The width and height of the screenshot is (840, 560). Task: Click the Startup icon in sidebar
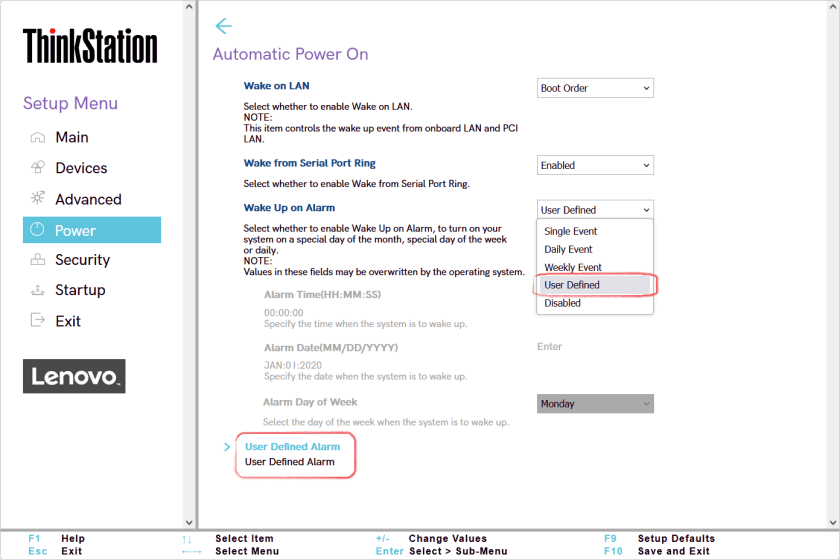coord(38,290)
